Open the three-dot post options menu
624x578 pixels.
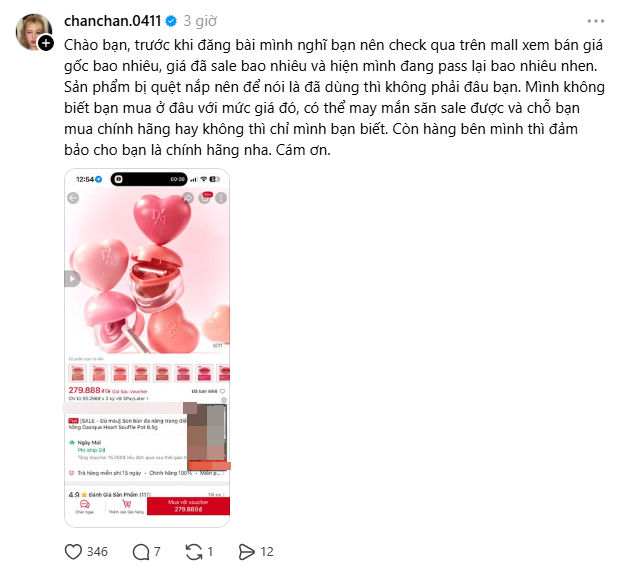click(595, 21)
